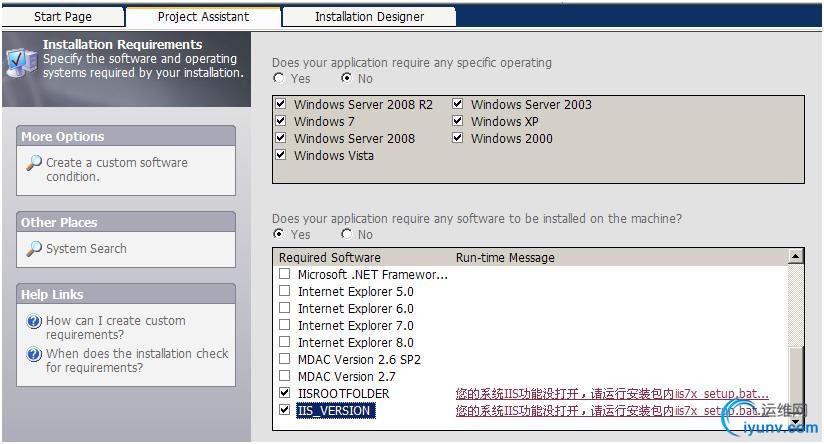Click the Run-time Message column header

pyautogui.click(x=505, y=257)
